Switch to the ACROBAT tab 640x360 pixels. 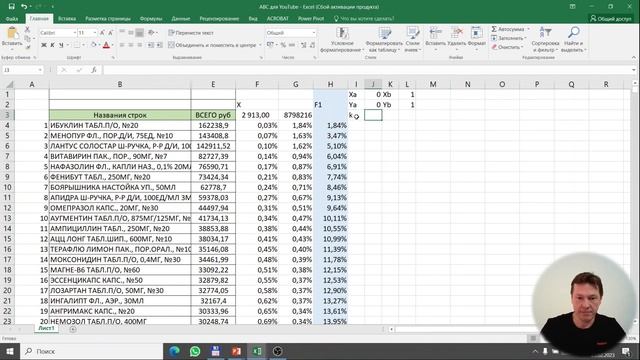point(278,18)
